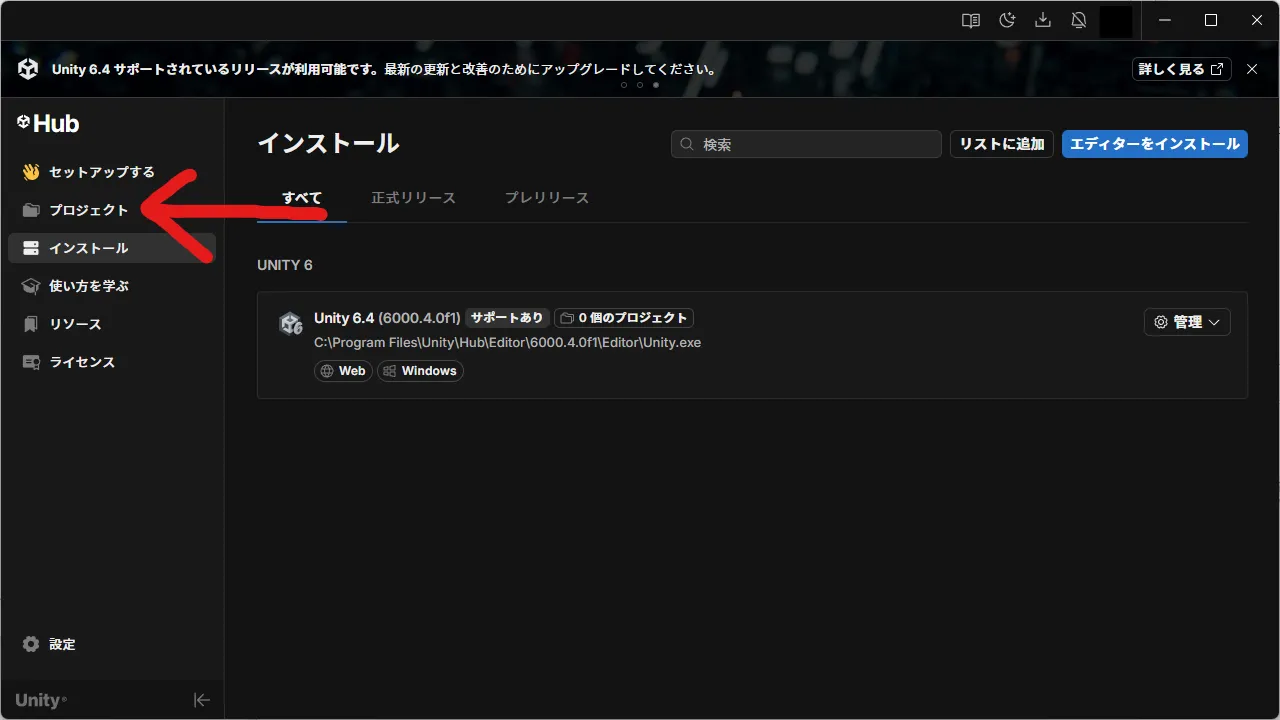This screenshot has width=1280, height=720.
Task: Click the Unity 6.4 cube version icon
Action: click(x=290, y=323)
